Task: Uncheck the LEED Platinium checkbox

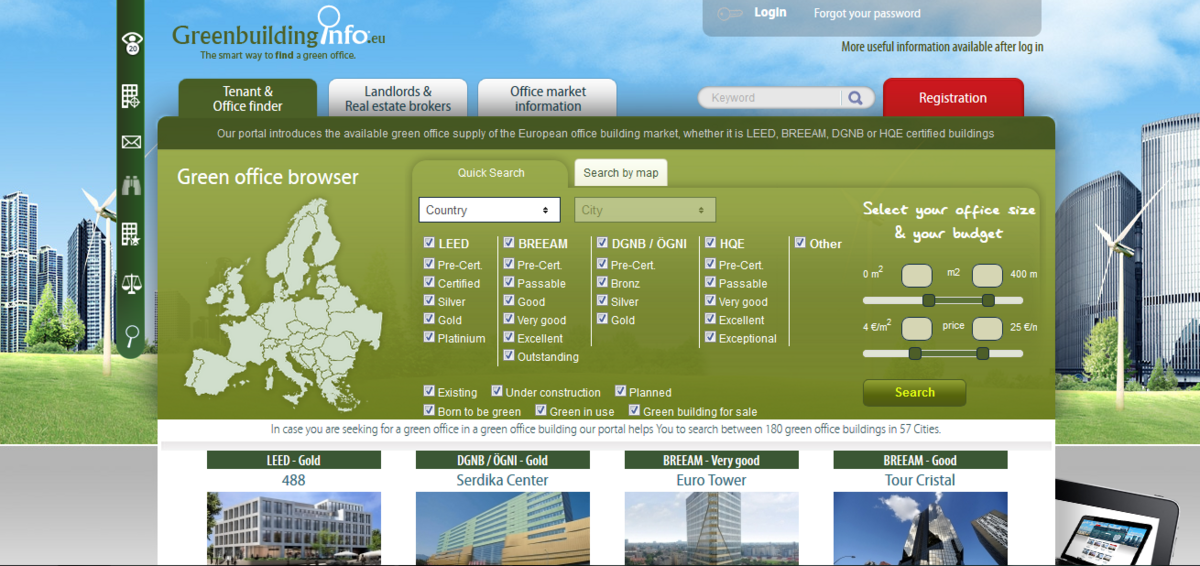Action: pos(429,338)
